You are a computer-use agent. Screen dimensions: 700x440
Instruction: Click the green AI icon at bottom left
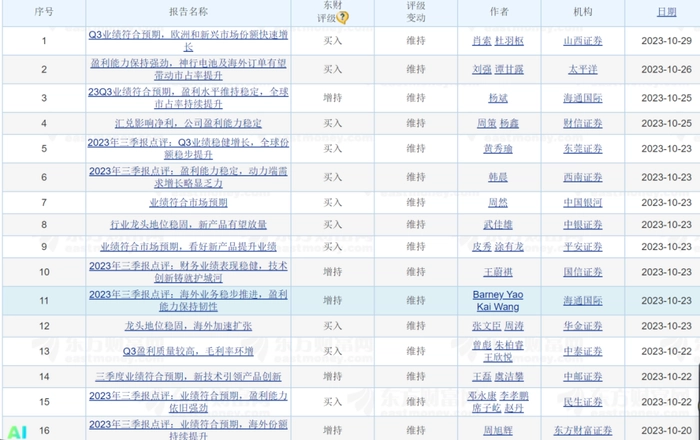[17, 432]
